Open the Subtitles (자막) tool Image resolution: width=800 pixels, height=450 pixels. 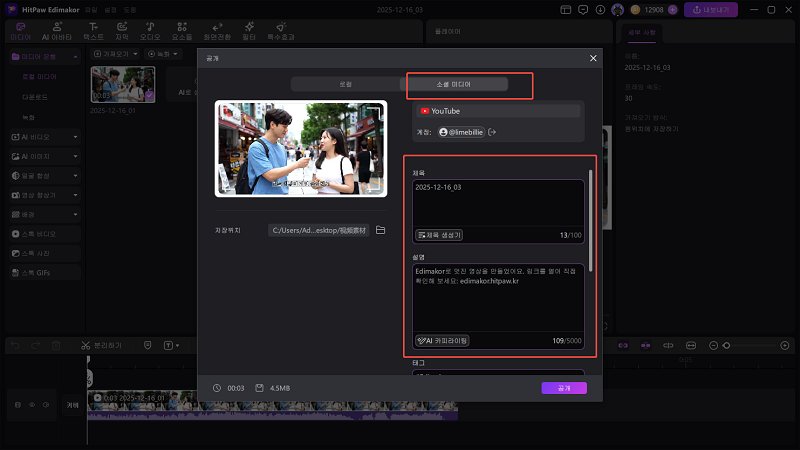[121, 32]
